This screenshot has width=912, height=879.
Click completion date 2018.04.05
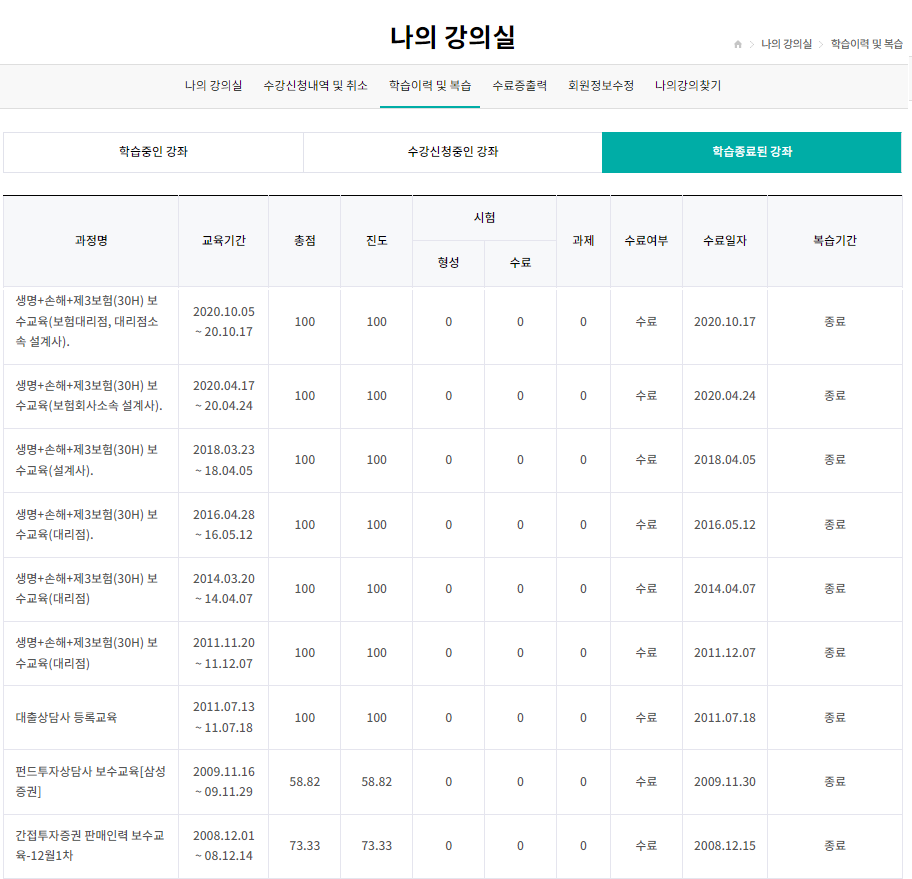tap(725, 460)
